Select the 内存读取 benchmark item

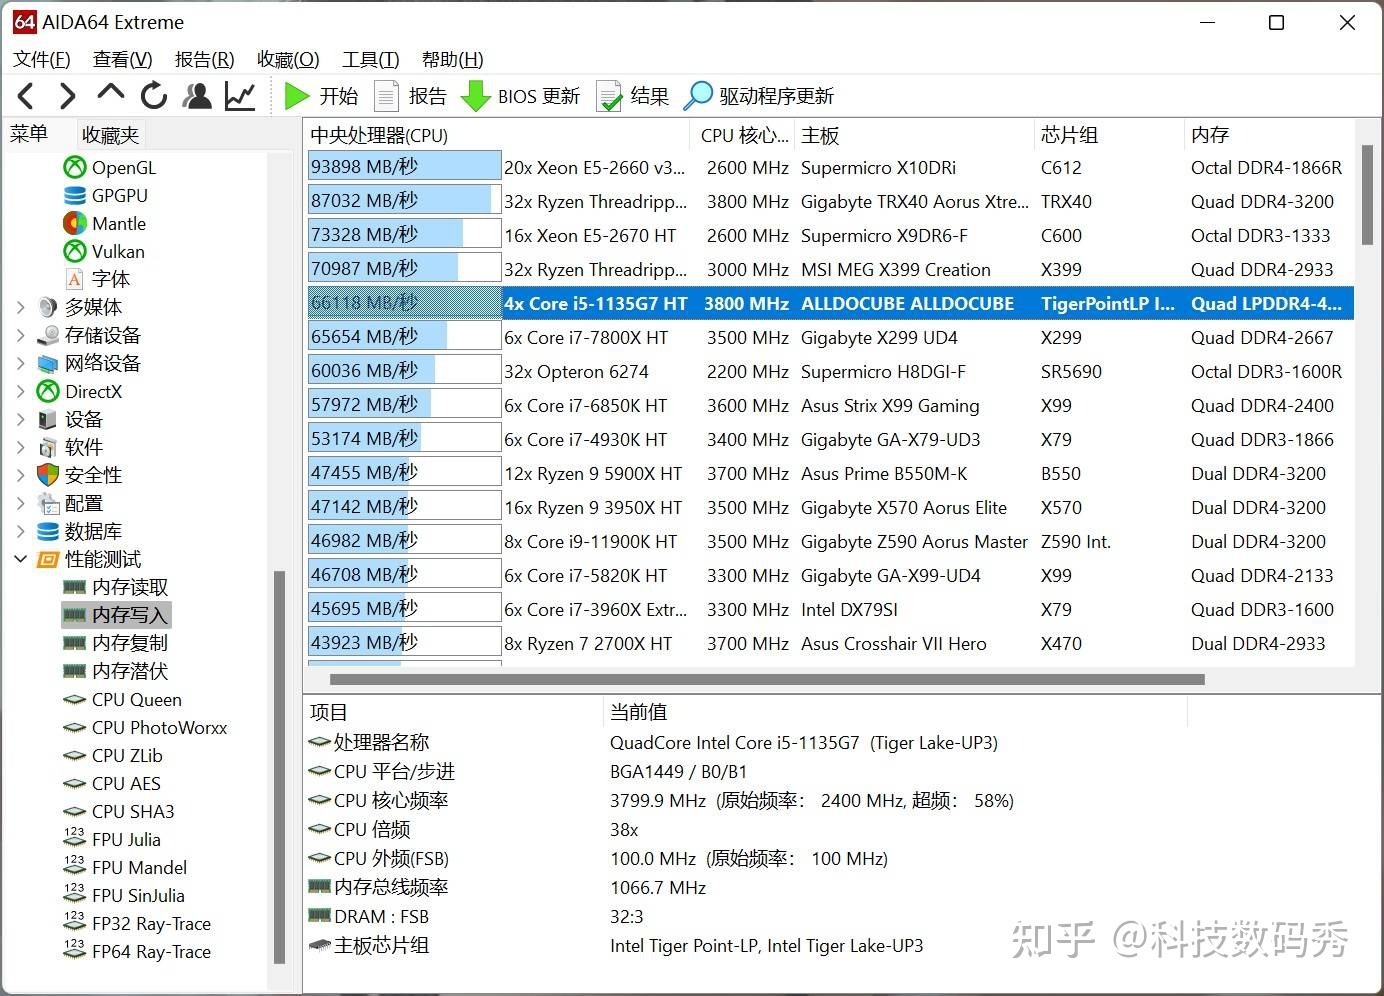(x=129, y=587)
